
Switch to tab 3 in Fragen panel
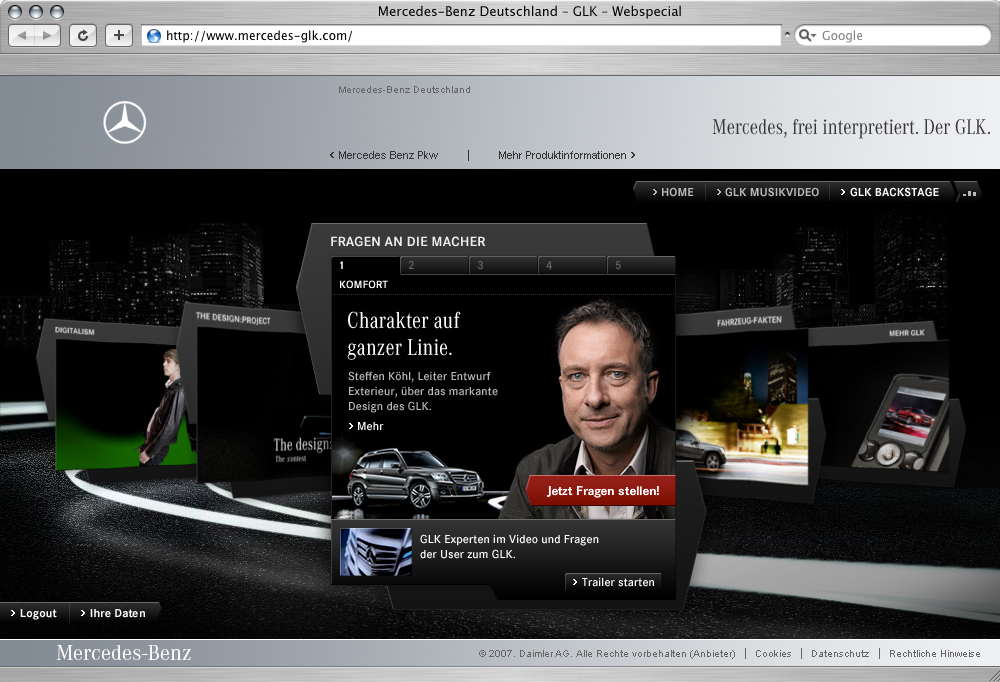click(x=503, y=265)
